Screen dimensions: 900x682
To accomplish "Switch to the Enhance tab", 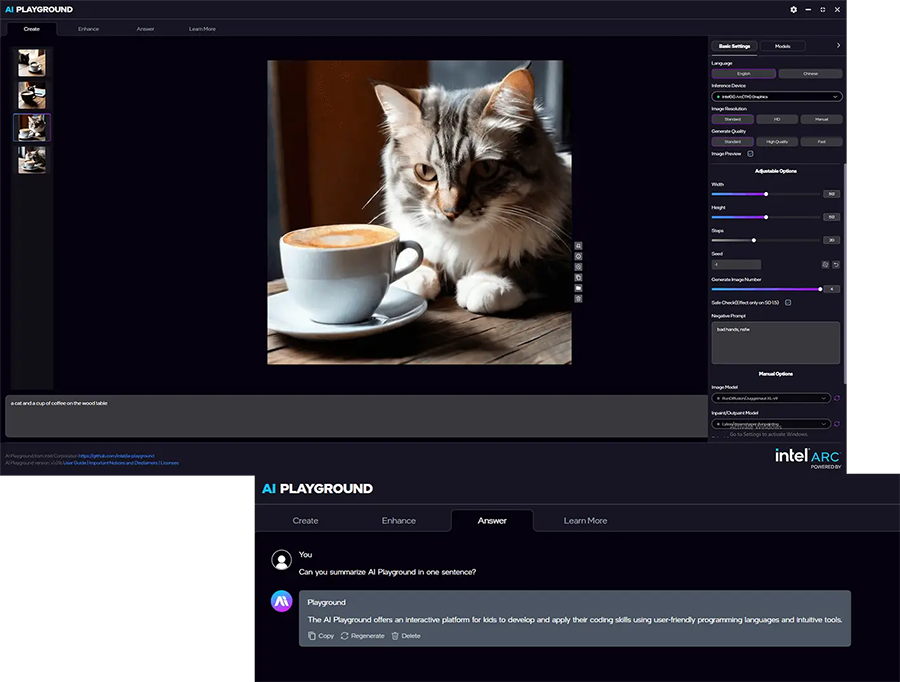I will coord(89,29).
